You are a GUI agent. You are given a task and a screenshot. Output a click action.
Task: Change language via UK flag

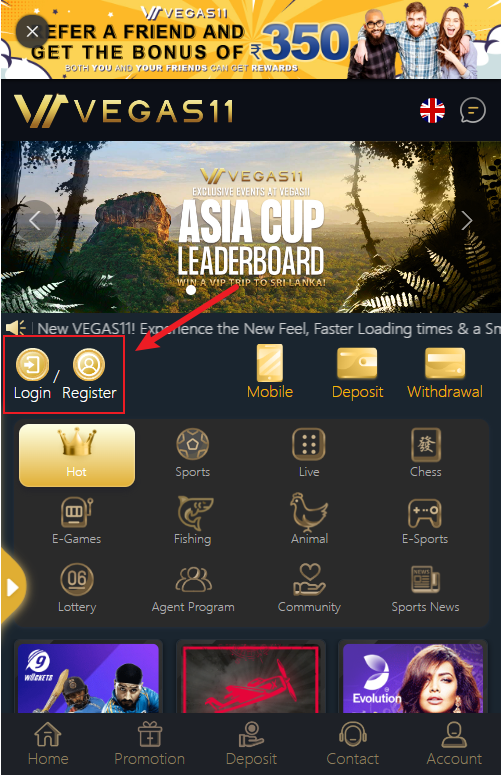pos(432,110)
